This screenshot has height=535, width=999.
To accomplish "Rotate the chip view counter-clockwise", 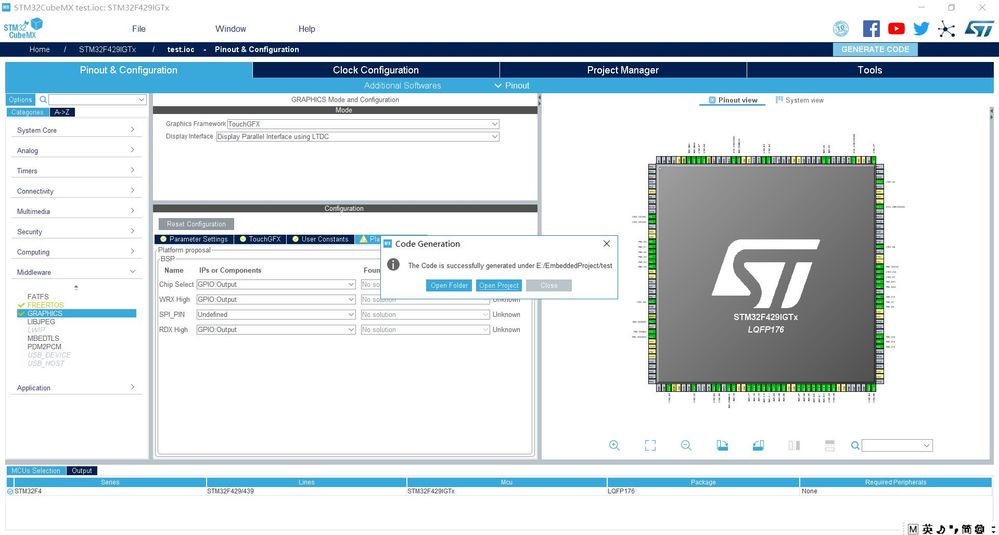I will click(x=758, y=445).
